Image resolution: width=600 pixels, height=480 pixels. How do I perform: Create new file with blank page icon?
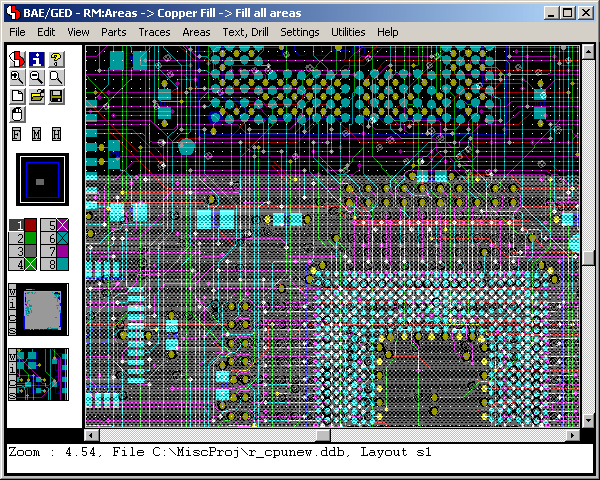[x=17, y=96]
